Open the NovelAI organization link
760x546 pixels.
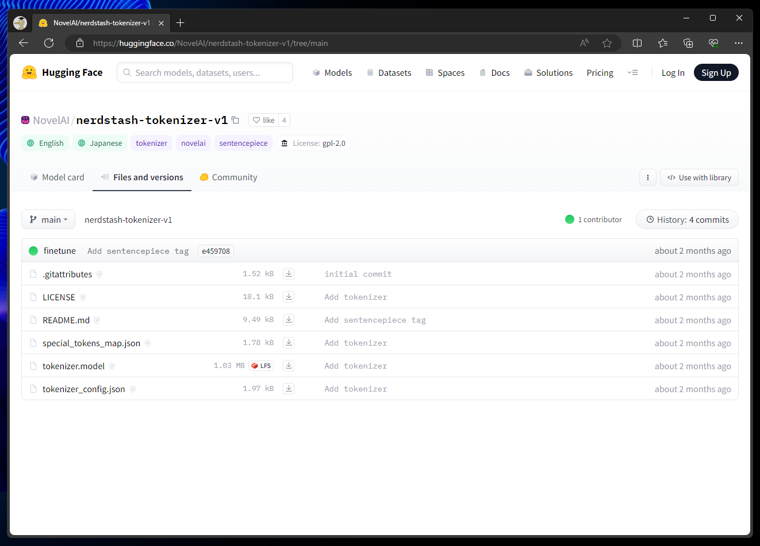[51, 120]
